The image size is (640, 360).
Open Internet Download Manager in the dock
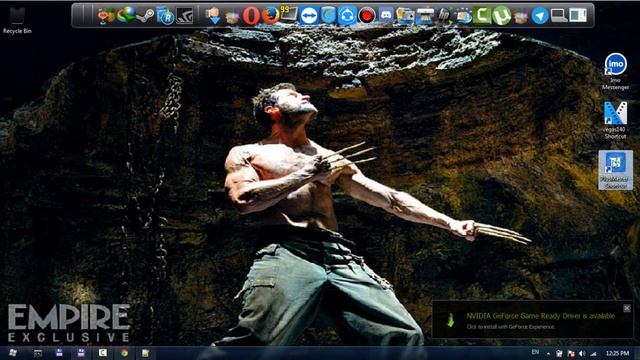[126, 16]
